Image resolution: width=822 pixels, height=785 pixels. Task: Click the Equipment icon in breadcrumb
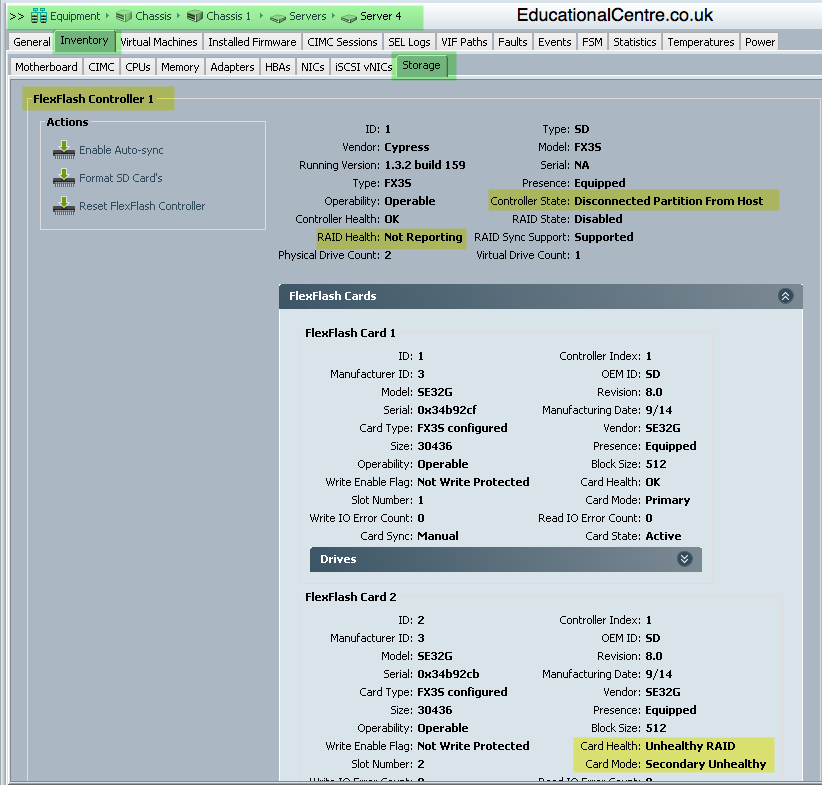click(38, 16)
